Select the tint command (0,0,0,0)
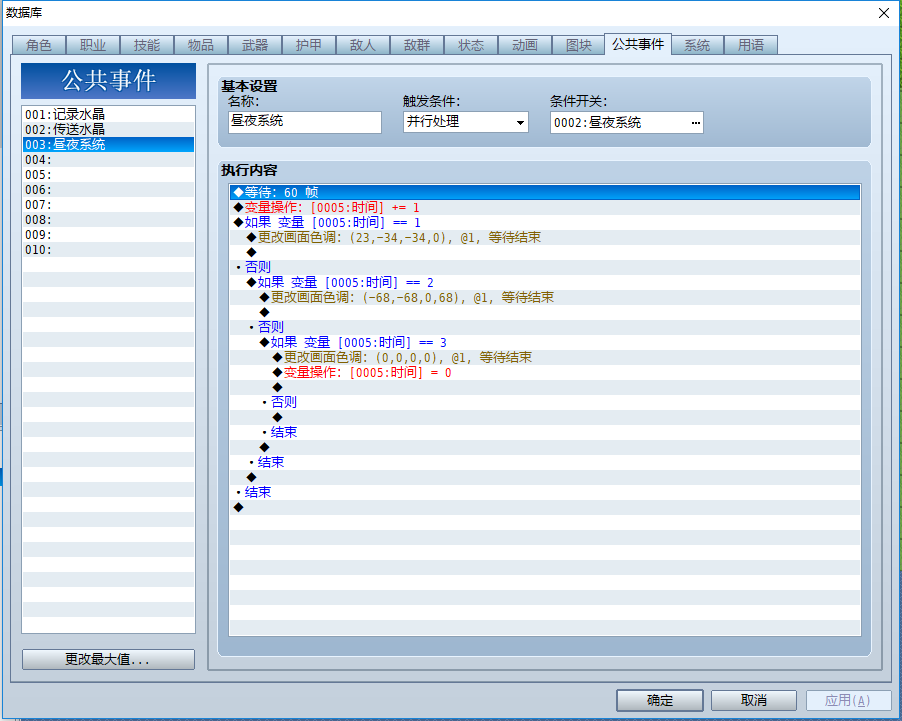Viewport: 902px width, 721px height. 545,357
